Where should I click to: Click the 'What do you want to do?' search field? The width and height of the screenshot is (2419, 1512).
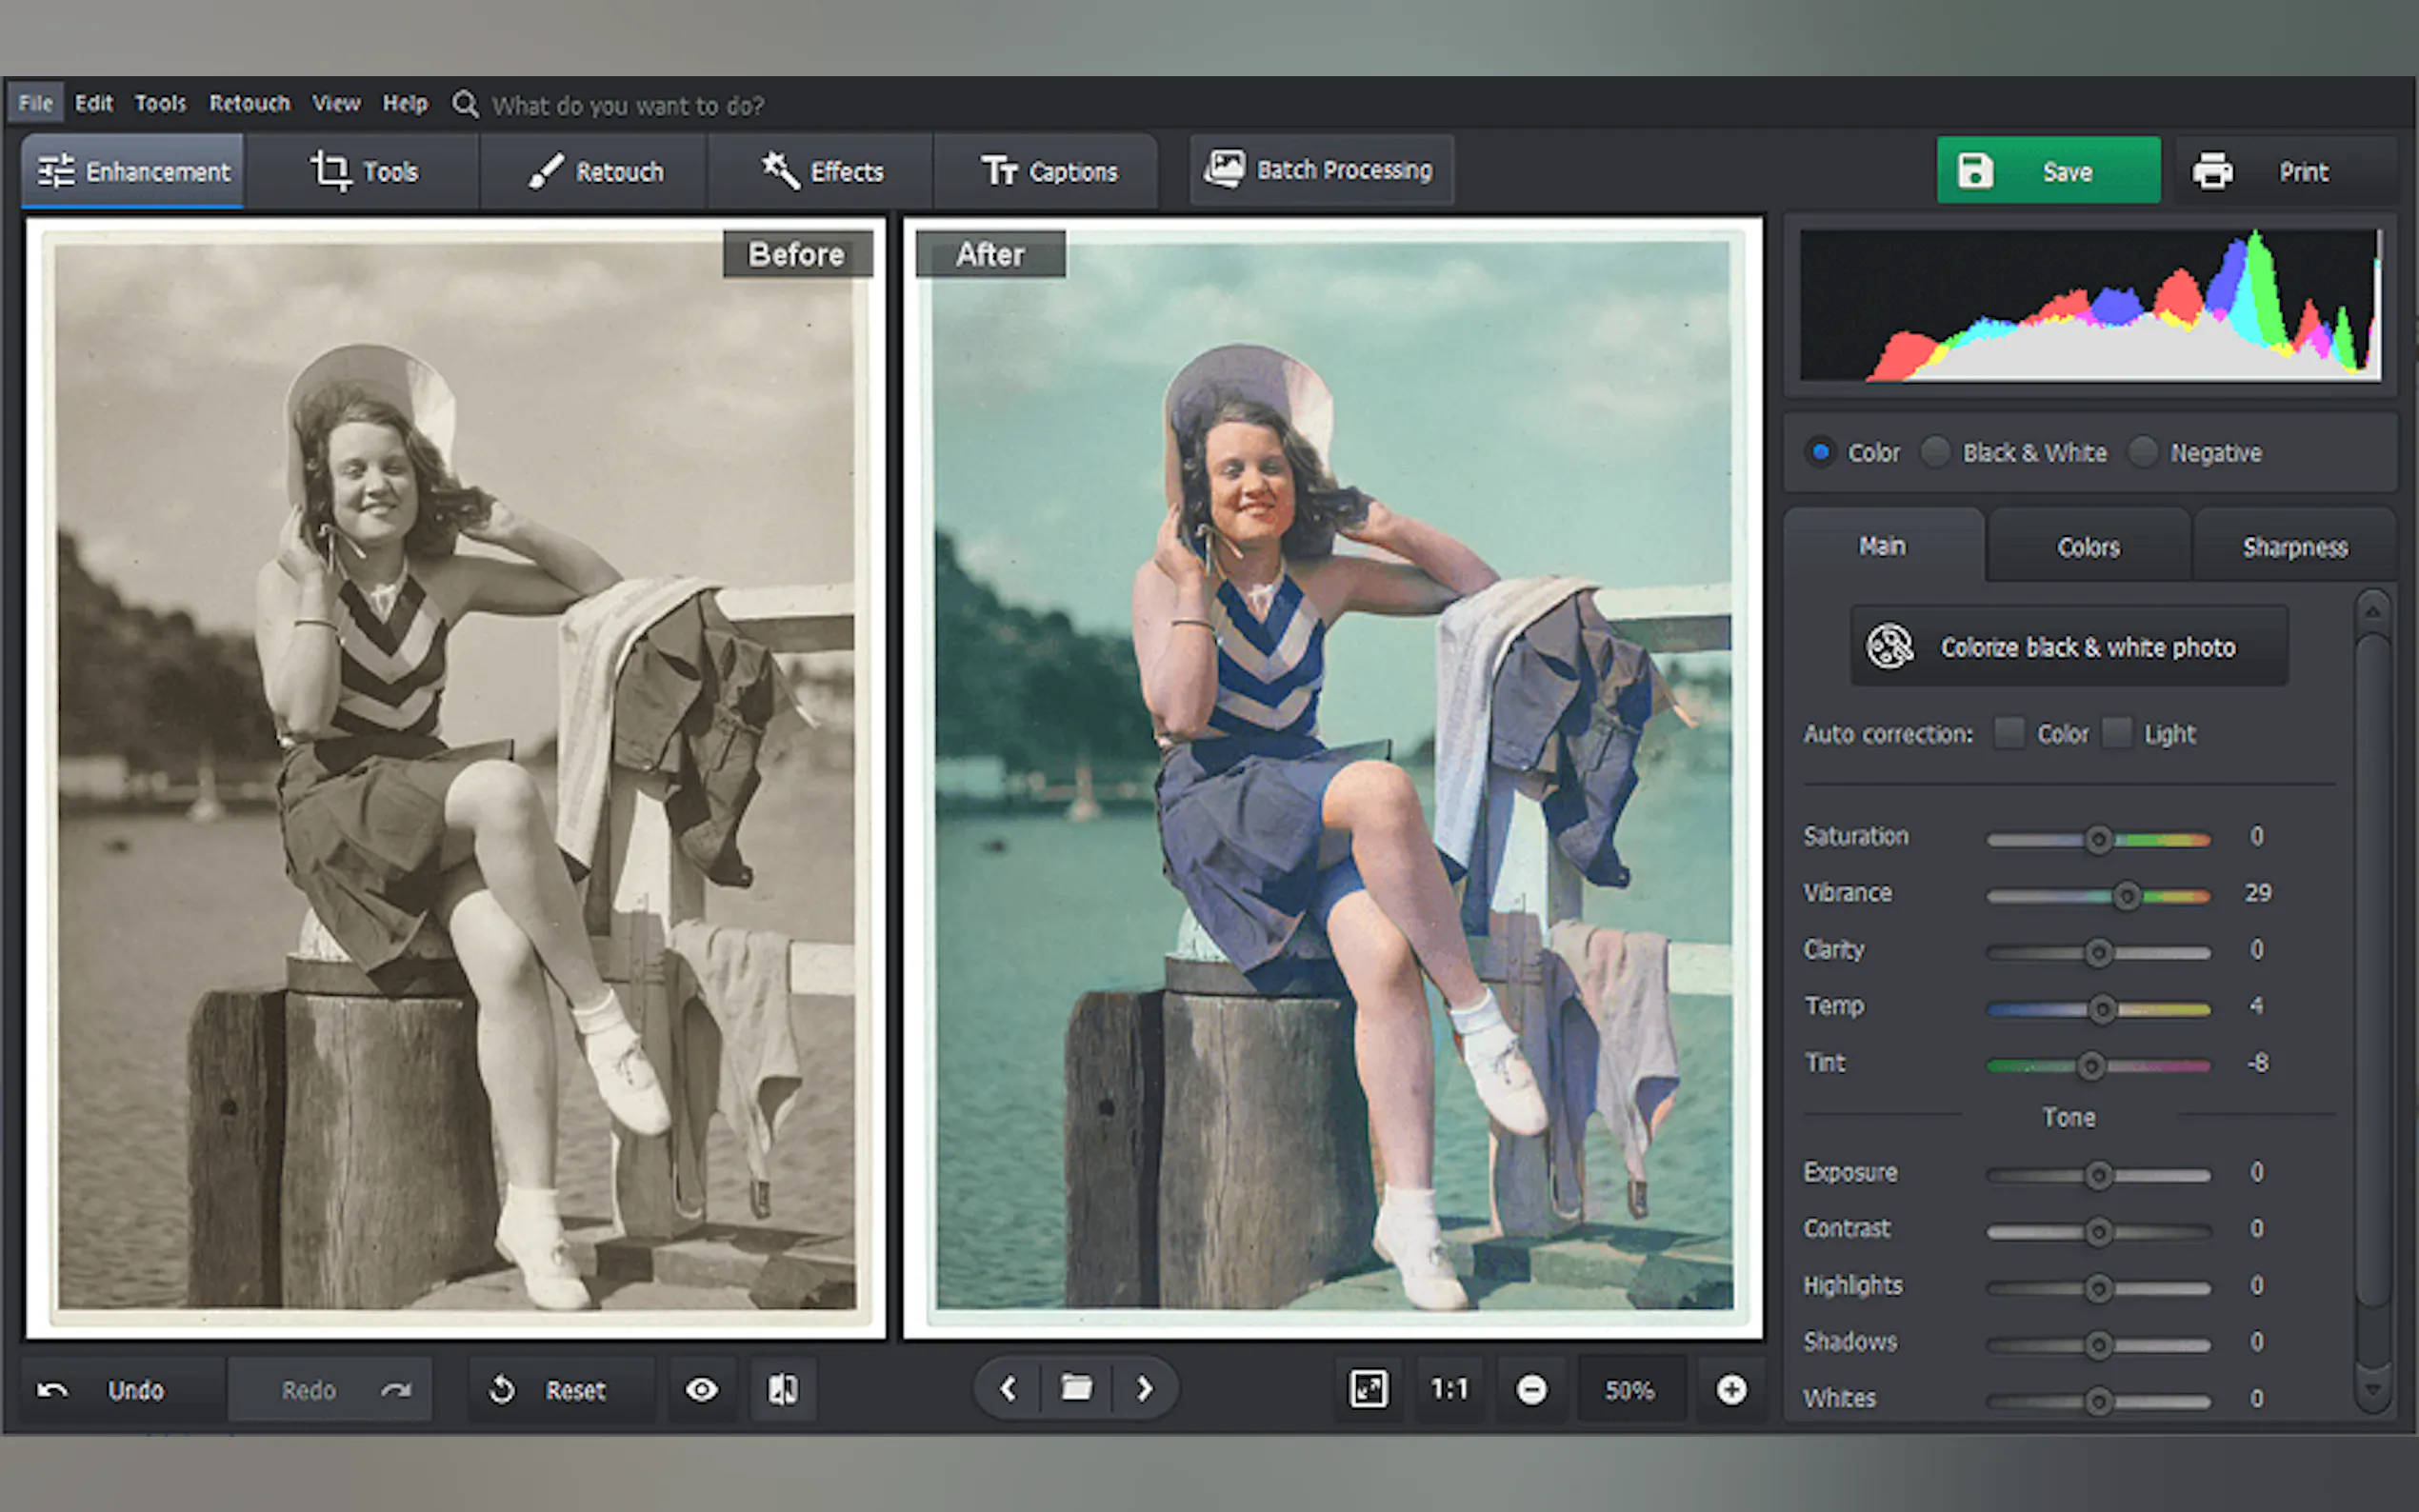pyautogui.click(x=628, y=105)
